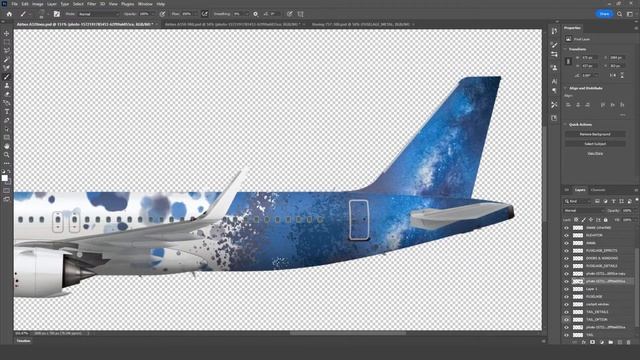Open the brush Mode dropdown
640x360 pixels.
[x=98, y=14]
